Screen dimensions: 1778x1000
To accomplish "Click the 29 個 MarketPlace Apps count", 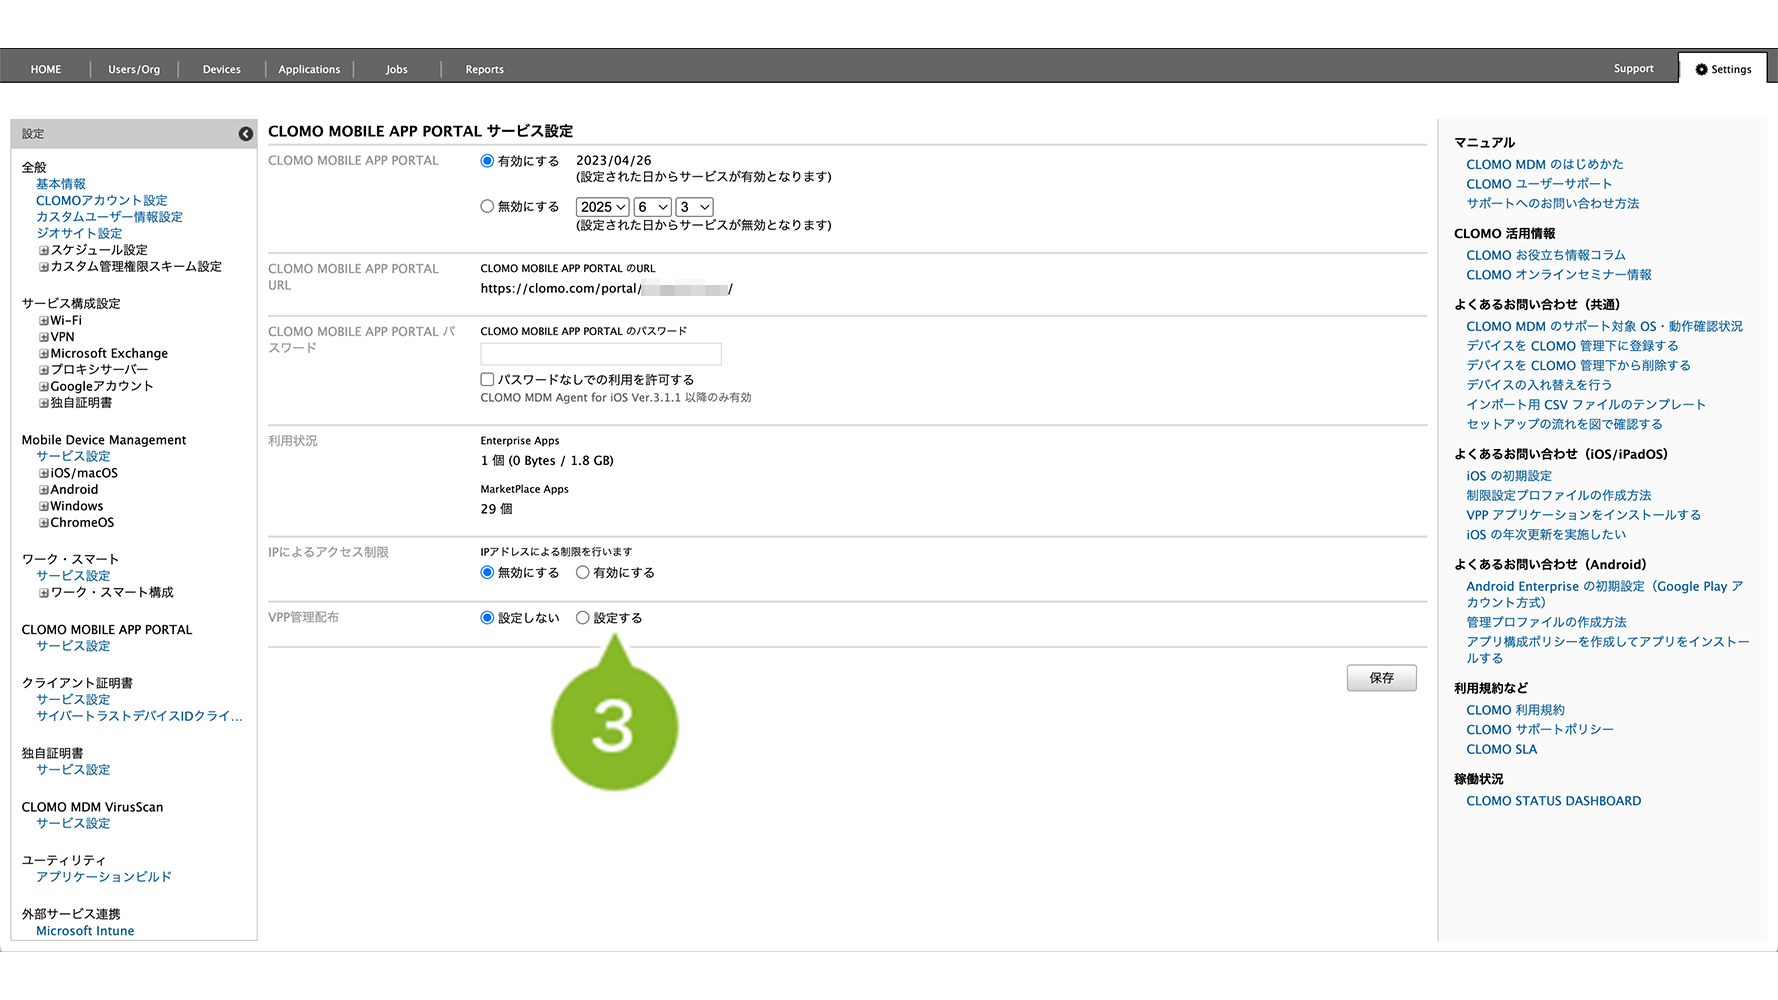I will tap(496, 509).
